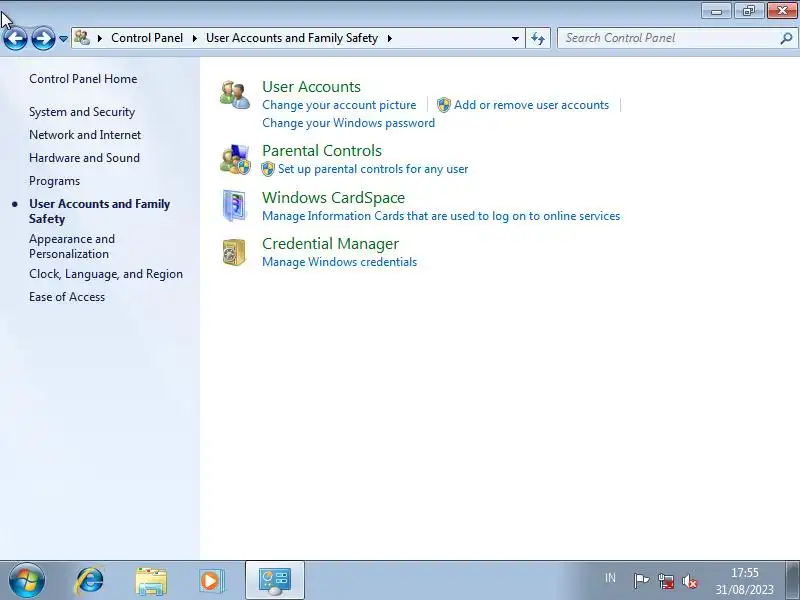This screenshot has width=800, height=600.
Task: Click the Back navigation arrow
Action: pyautogui.click(x=15, y=38)
